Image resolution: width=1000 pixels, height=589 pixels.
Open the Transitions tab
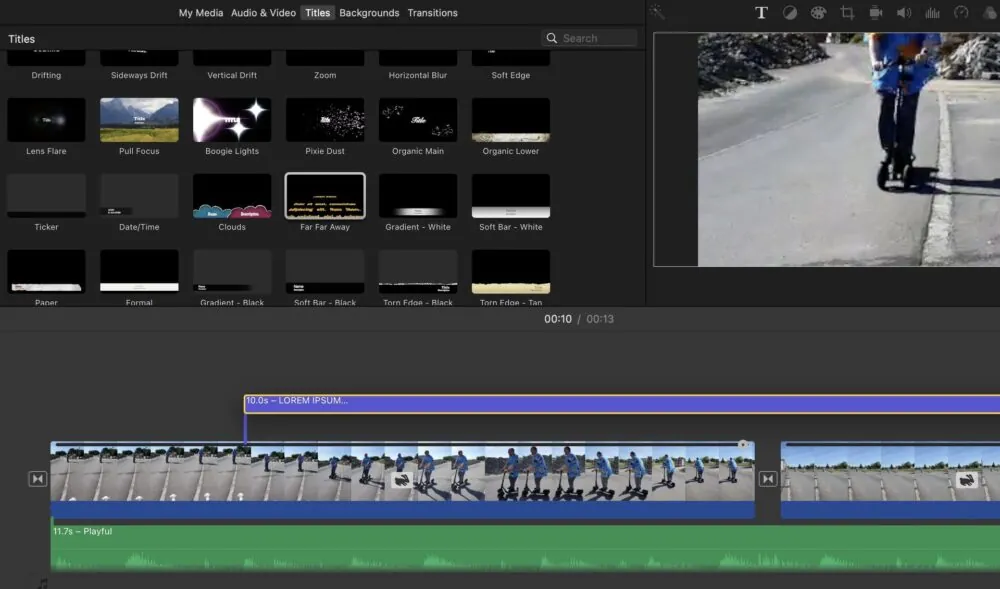432,13
